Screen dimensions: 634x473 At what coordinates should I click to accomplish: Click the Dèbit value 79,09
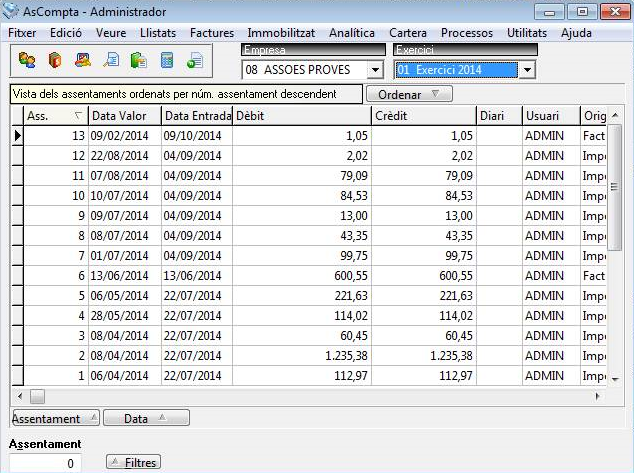(x=354, y=175)
